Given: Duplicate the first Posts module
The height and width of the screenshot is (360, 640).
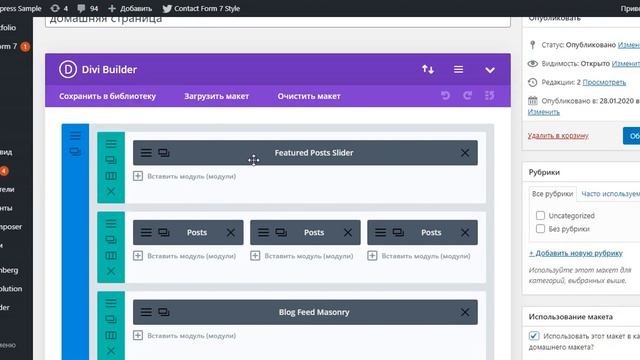Looking at the screenshot, I should pos(164,233).
